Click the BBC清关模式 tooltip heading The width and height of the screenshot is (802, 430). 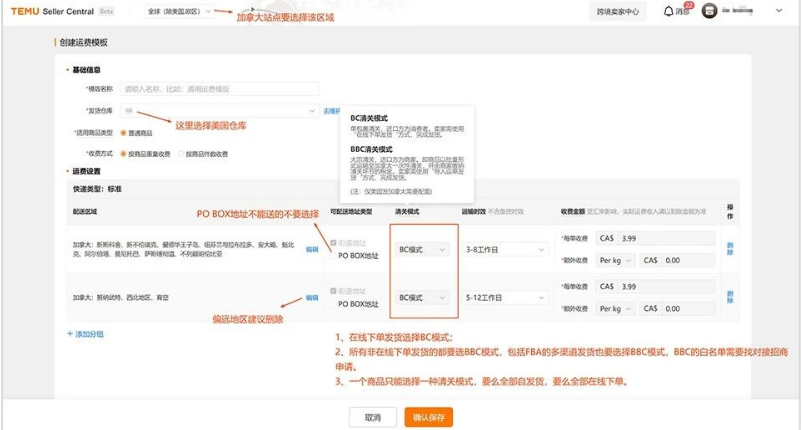point(371,149)
